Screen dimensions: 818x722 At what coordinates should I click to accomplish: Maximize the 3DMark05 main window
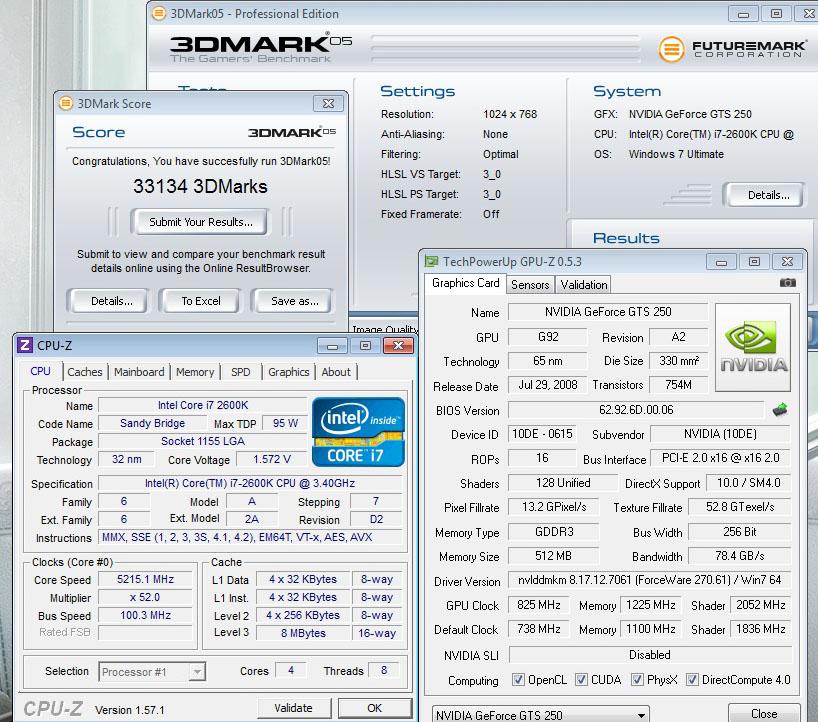[x=777, y=14]
